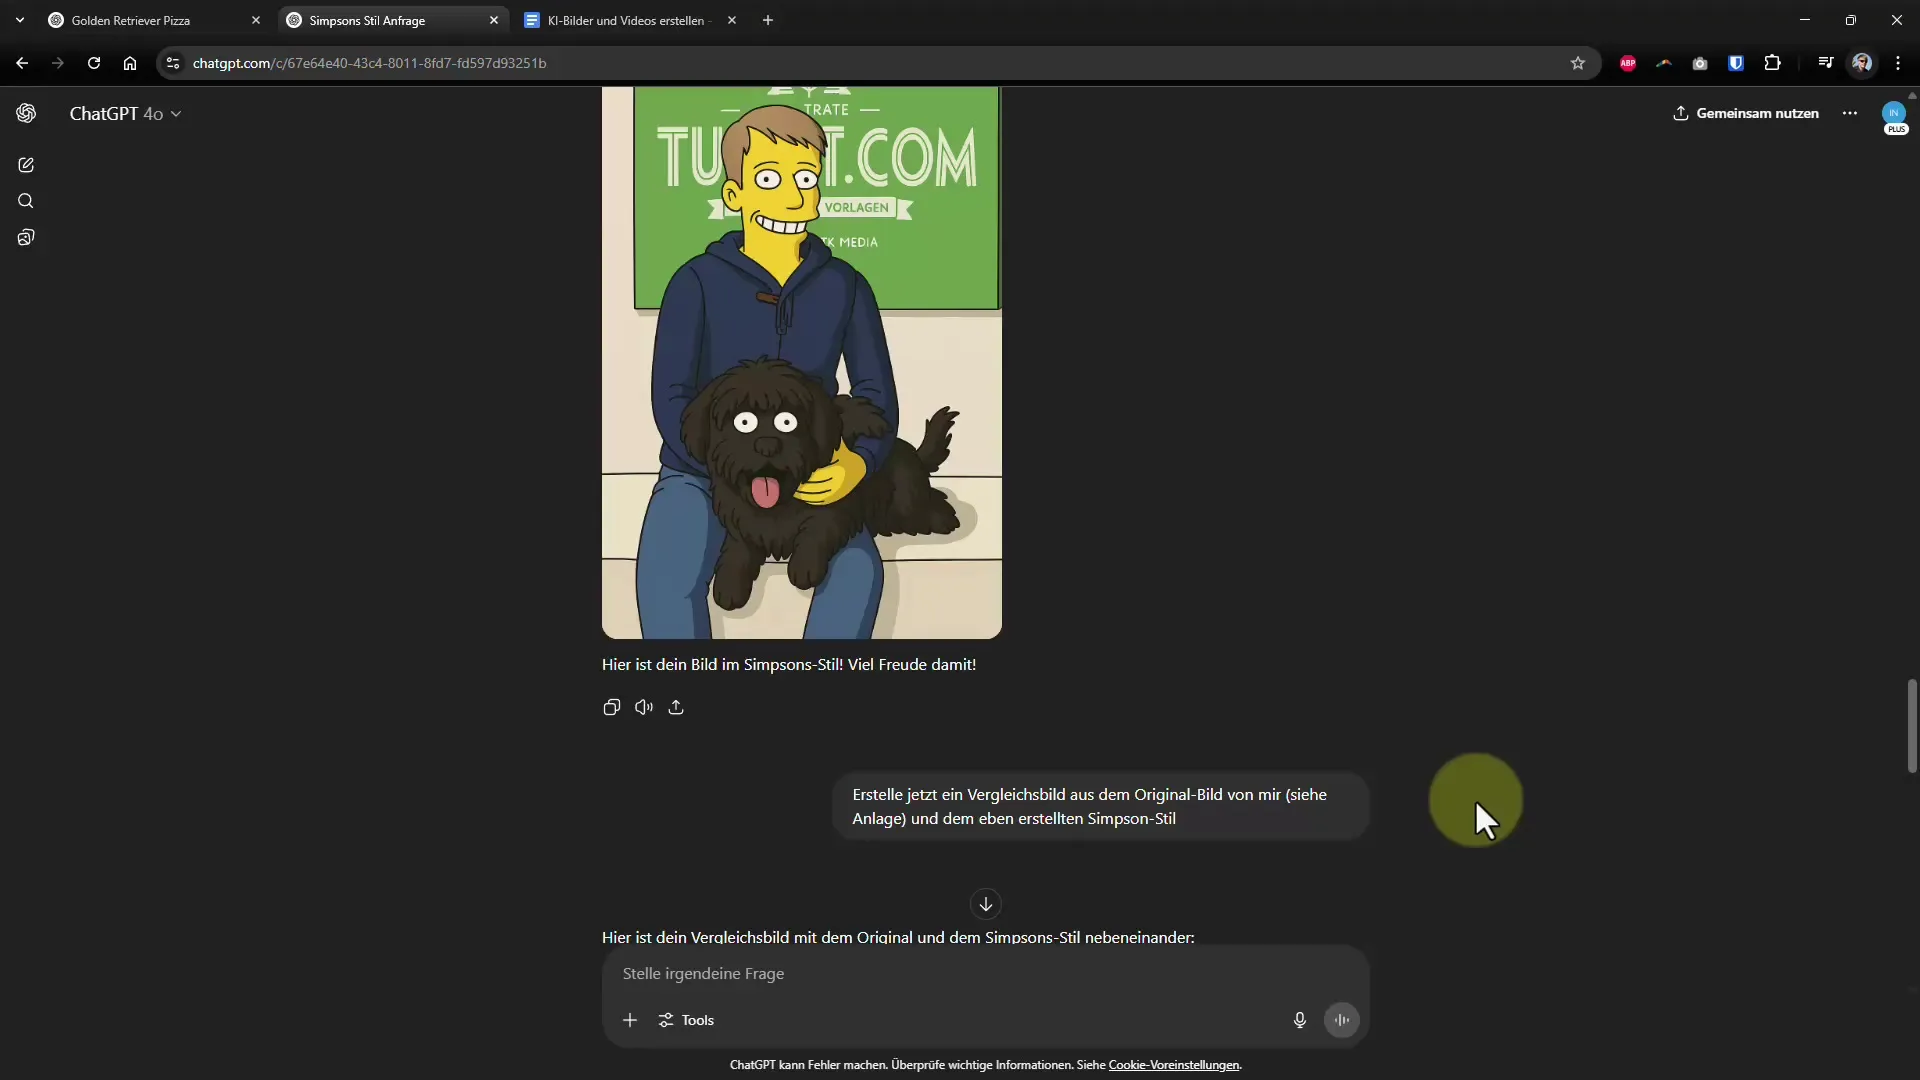Image resolution: width=1920 pixels, height=1080 pixels.
Task: Copy the Simpsons-style response text
Action: pyautogui.click(x=612, y=707)
